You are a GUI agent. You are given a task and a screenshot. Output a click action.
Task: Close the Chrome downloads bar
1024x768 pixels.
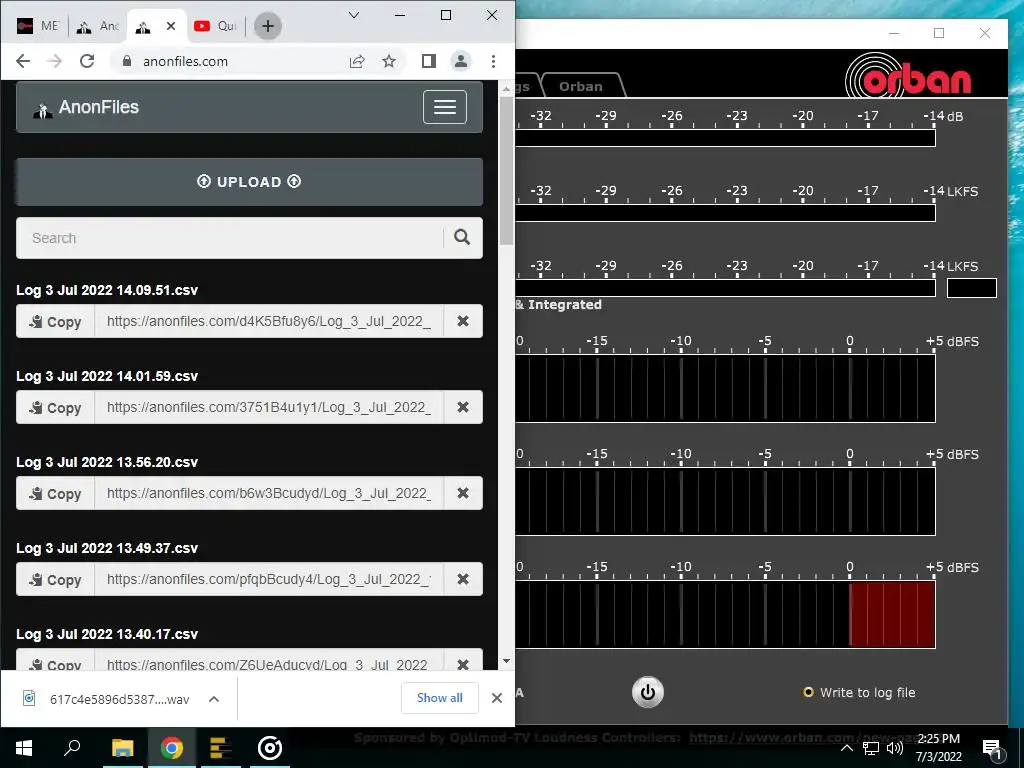tap(497, 698)
